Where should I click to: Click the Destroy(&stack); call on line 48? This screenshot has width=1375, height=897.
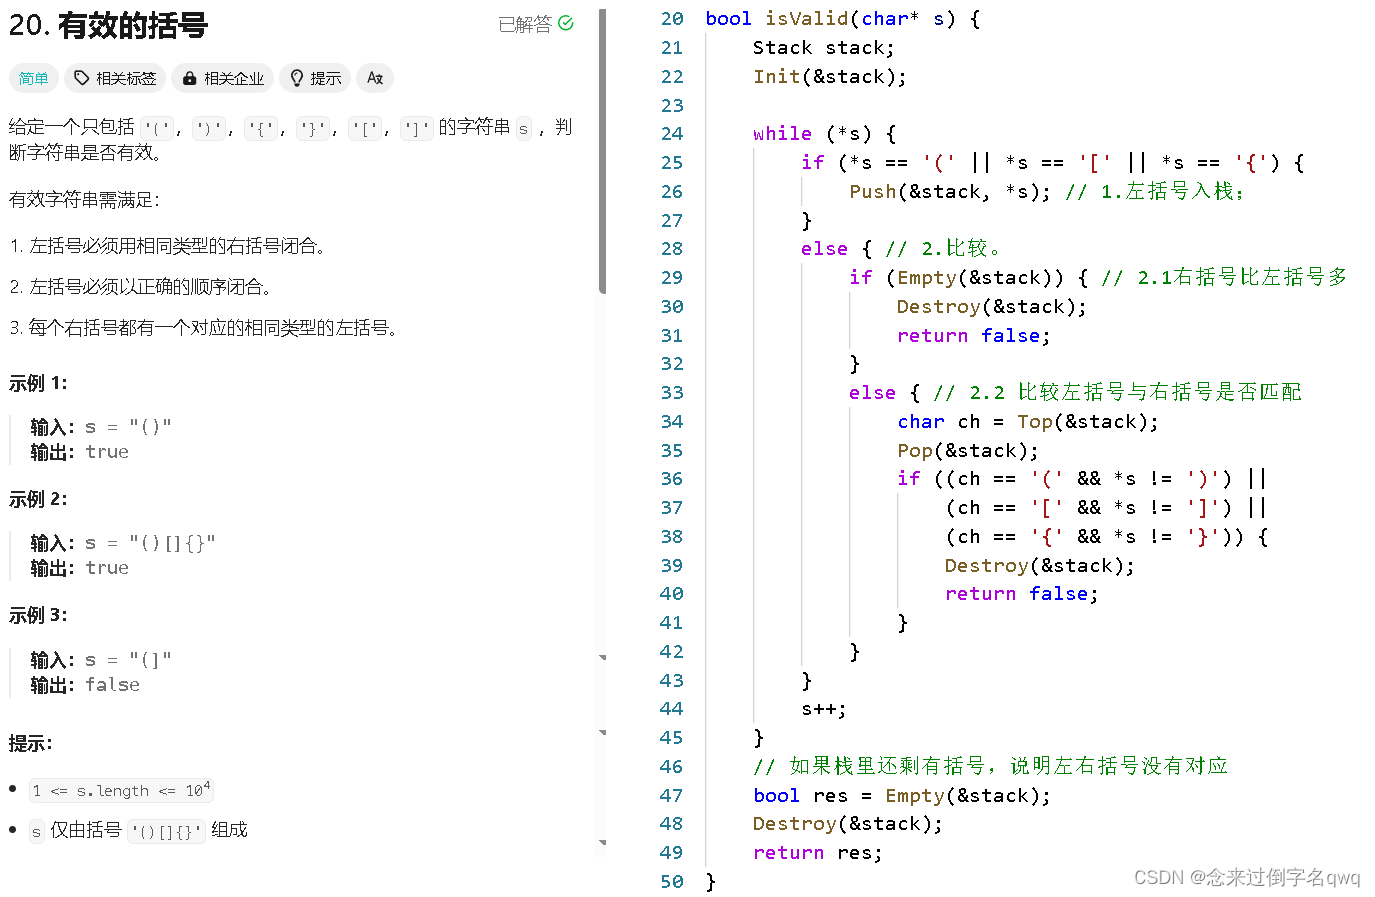pos(848,824)
